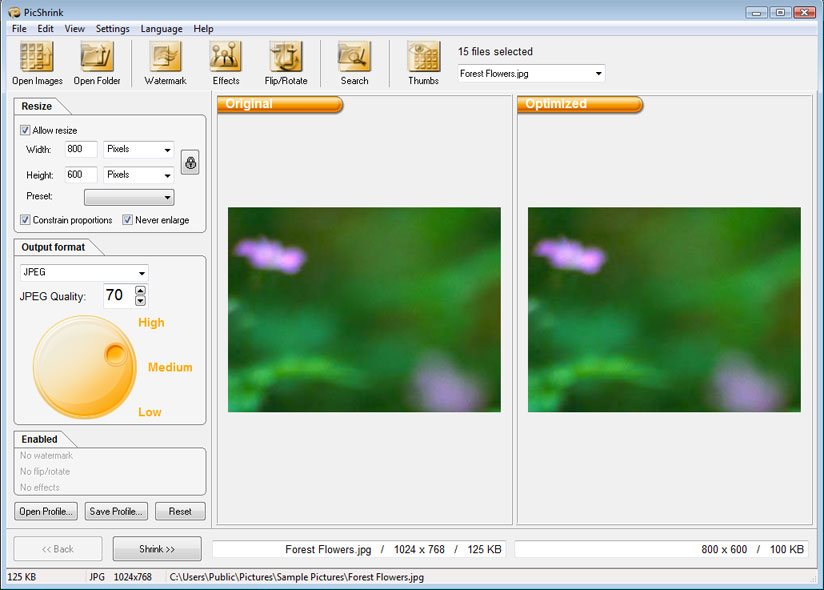
Task: Click the Original preview image
Action: [x=364, y=309]
